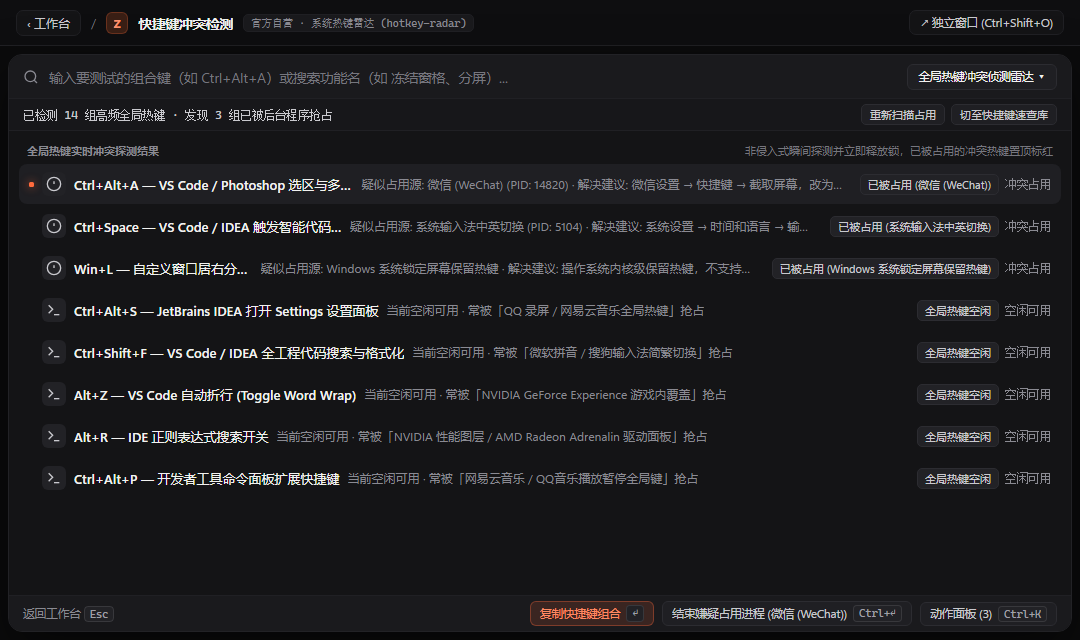The height and width of the screenshot is (640, 1080).
Task: Select Ctrl+Alt+P — 开发者工具命令面板 row title
Action: click(x=207, y=479)
